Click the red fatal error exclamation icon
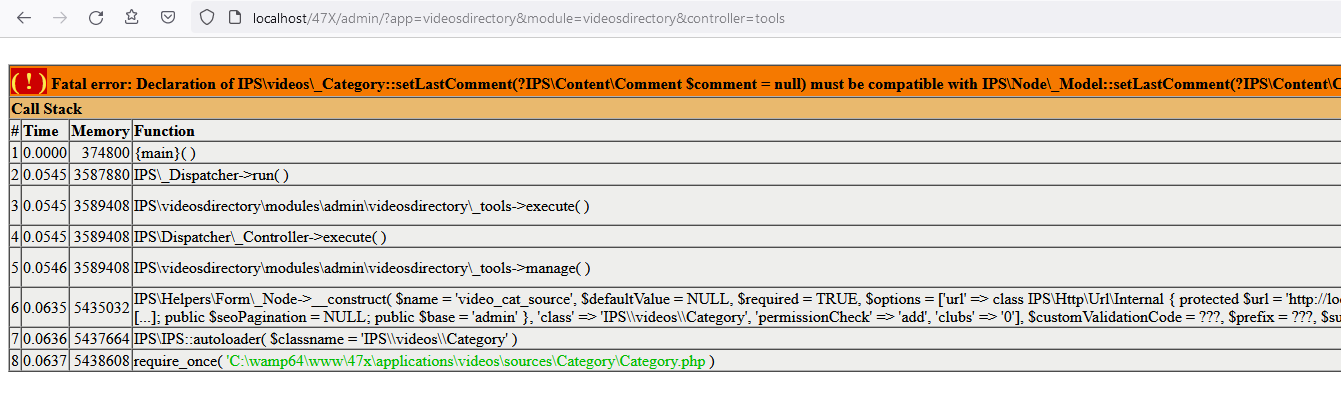 tap(29, 82)
